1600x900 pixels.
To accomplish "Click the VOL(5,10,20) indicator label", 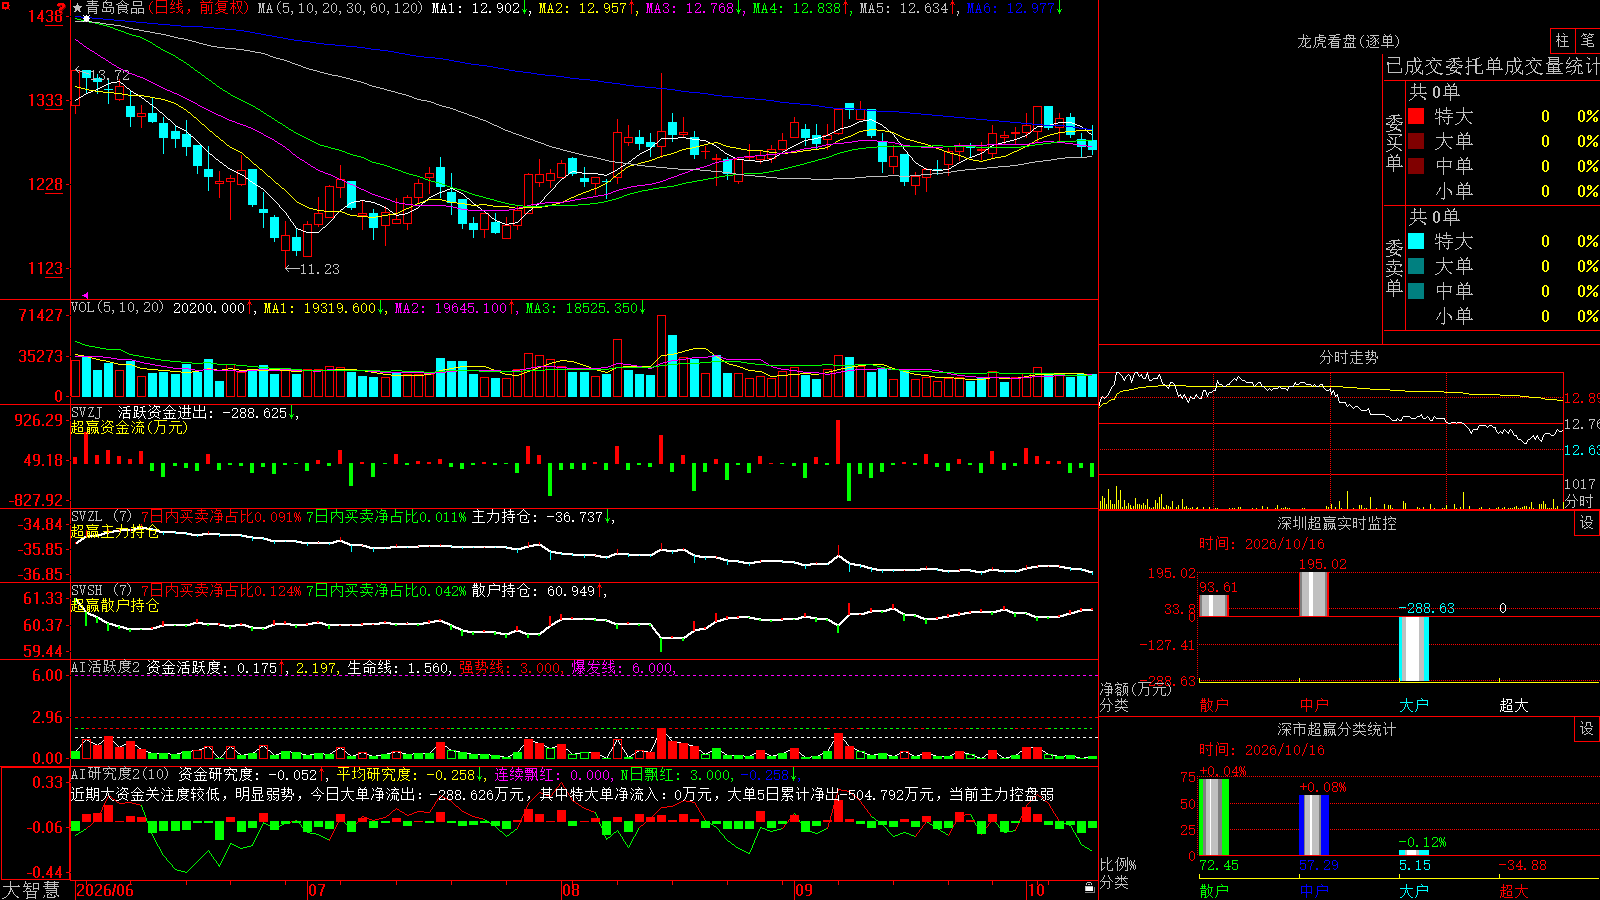I will [117, 308].
